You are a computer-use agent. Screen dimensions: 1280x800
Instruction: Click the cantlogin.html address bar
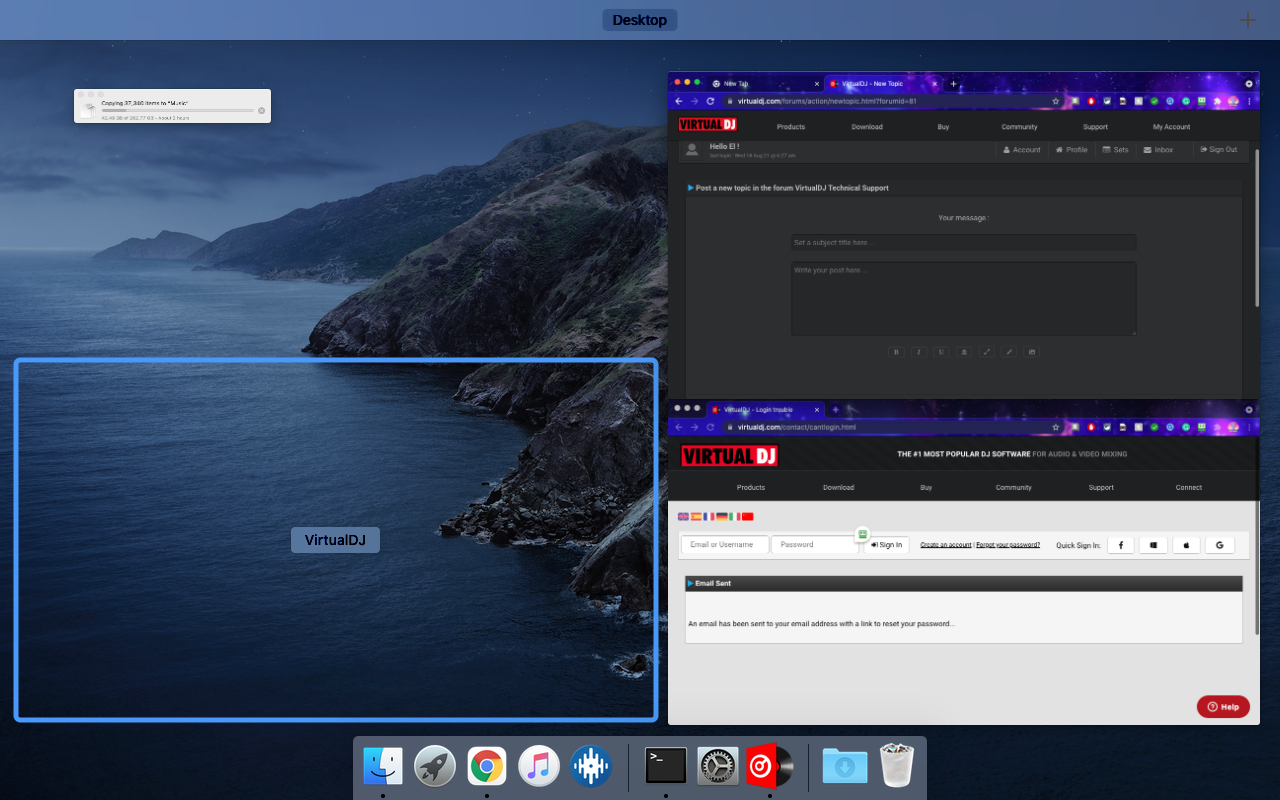click(893, 427)
